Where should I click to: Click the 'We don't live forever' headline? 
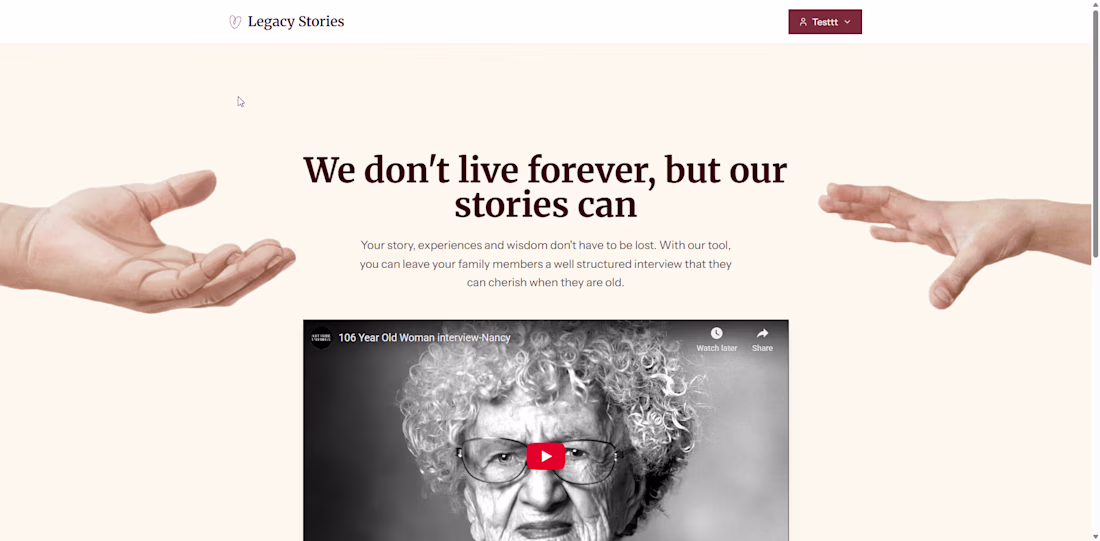tap(545, 187)
